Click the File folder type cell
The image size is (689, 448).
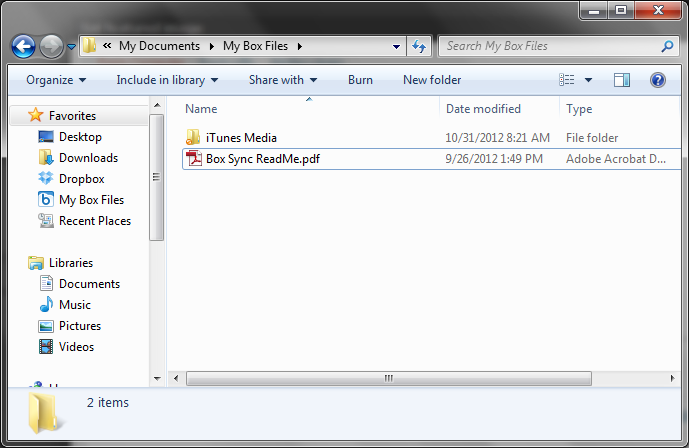592,137
